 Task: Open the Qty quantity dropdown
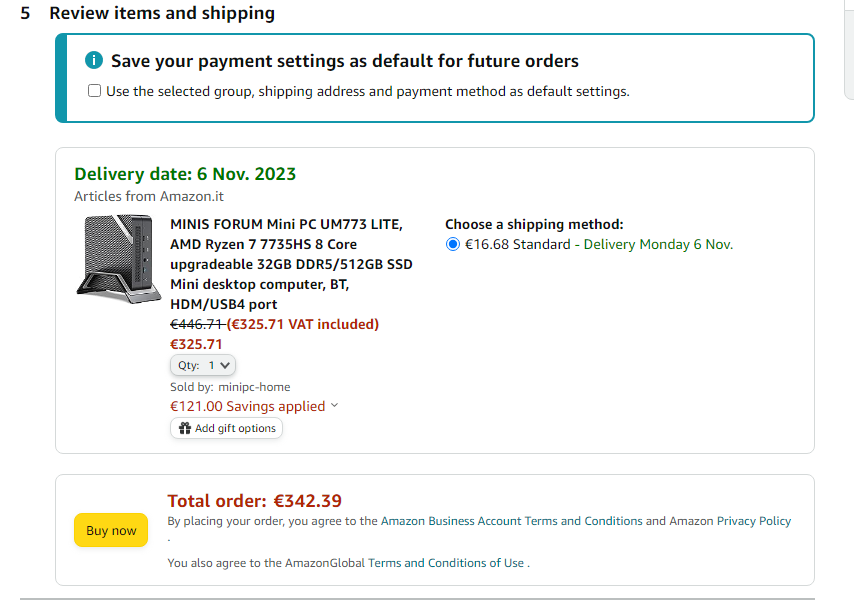[203, 366]
